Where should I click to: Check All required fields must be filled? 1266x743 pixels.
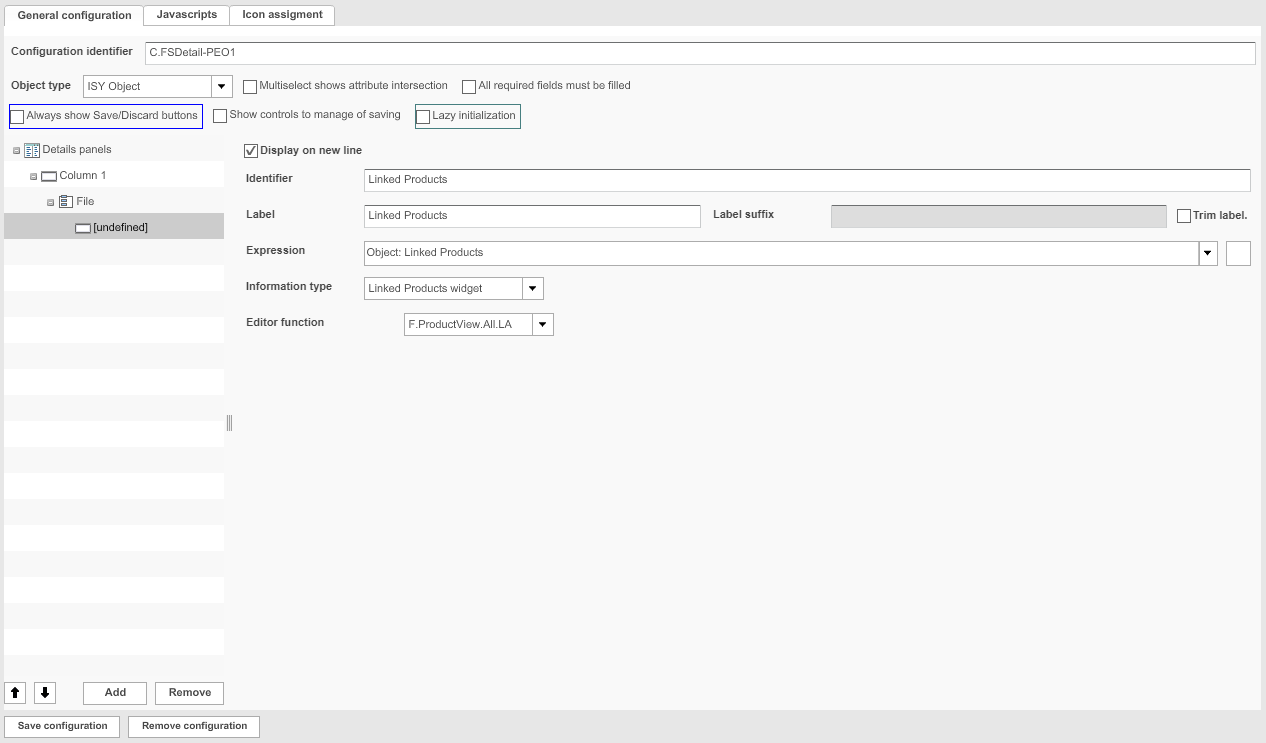(x=469, y=86)
